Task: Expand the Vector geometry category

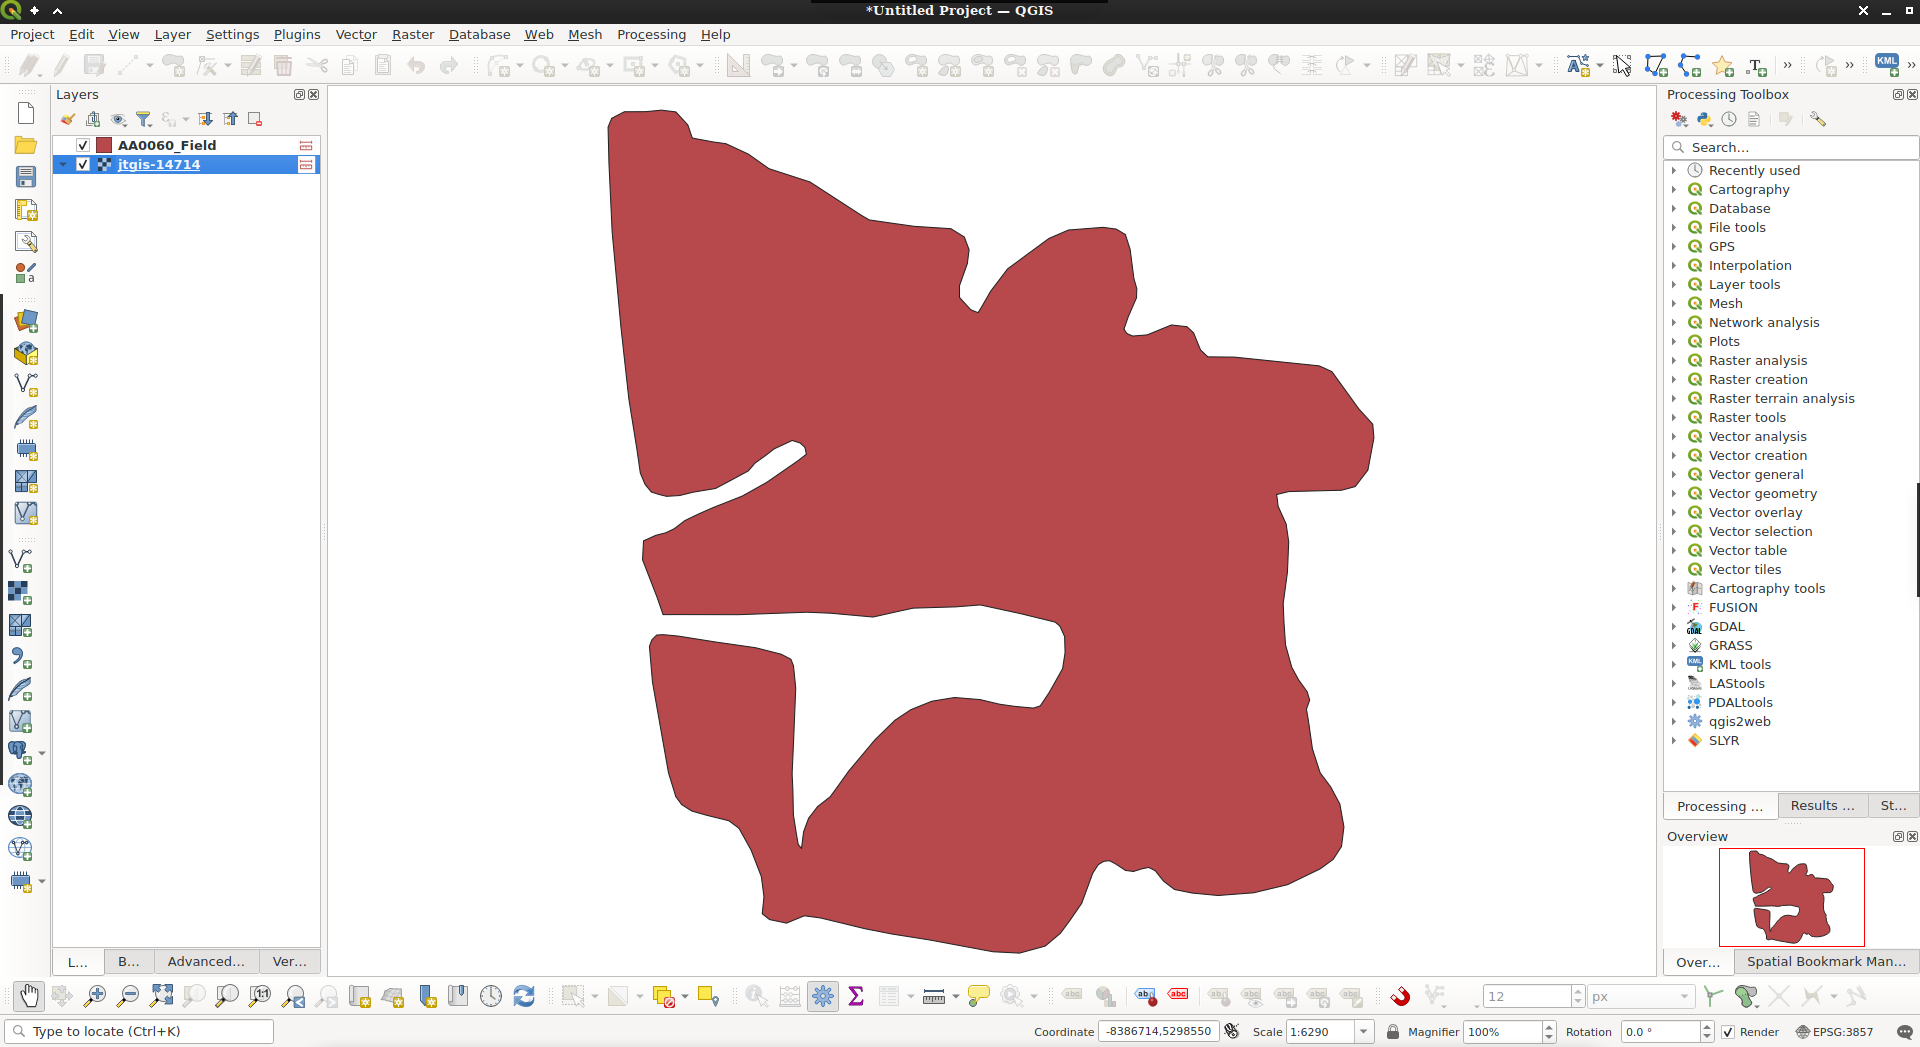Action: click(1676, 493)
